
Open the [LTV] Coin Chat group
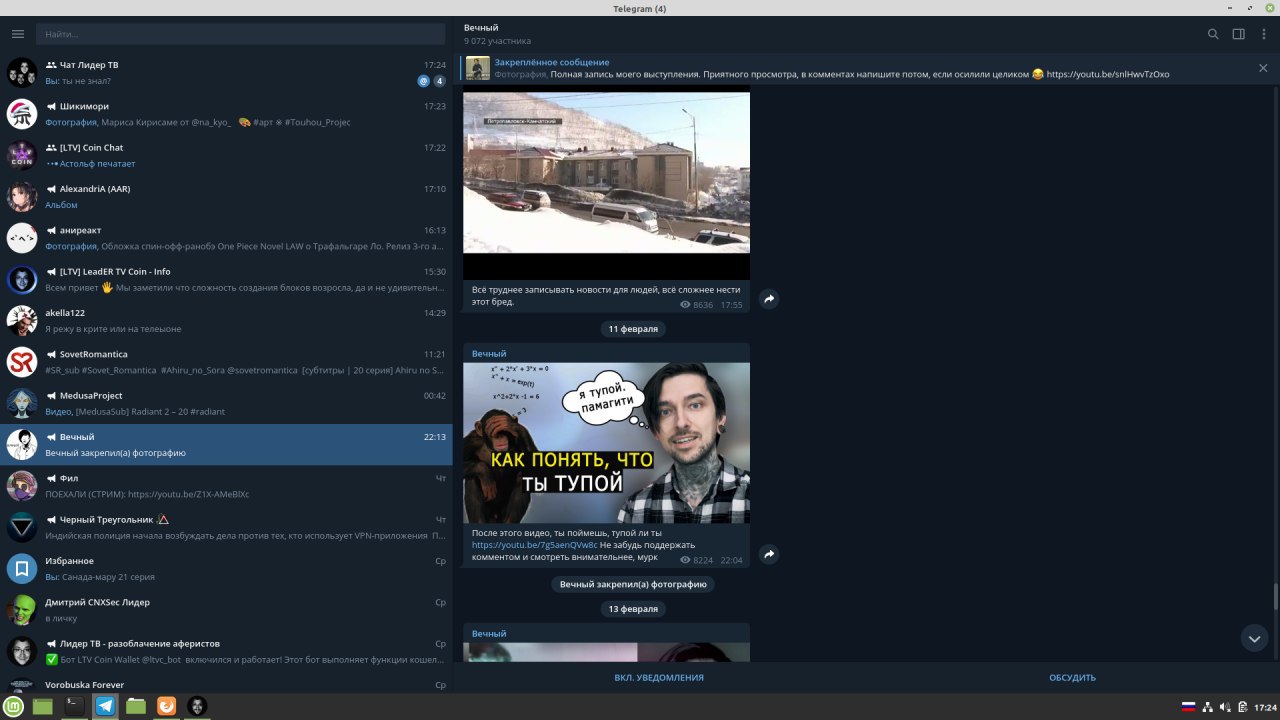(x=226, y=155)
